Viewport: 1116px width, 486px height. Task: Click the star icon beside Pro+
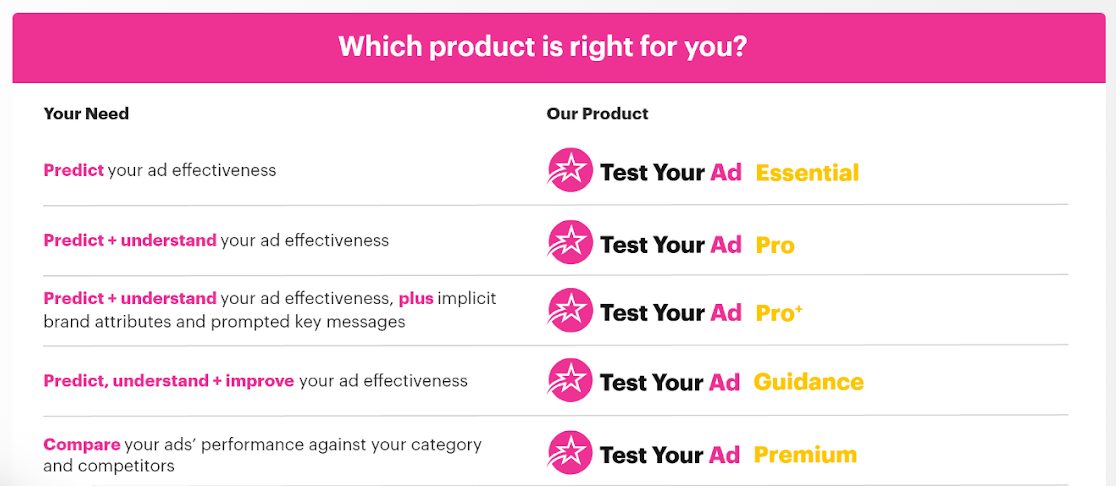pyautogui.click(x=570, y=310)
